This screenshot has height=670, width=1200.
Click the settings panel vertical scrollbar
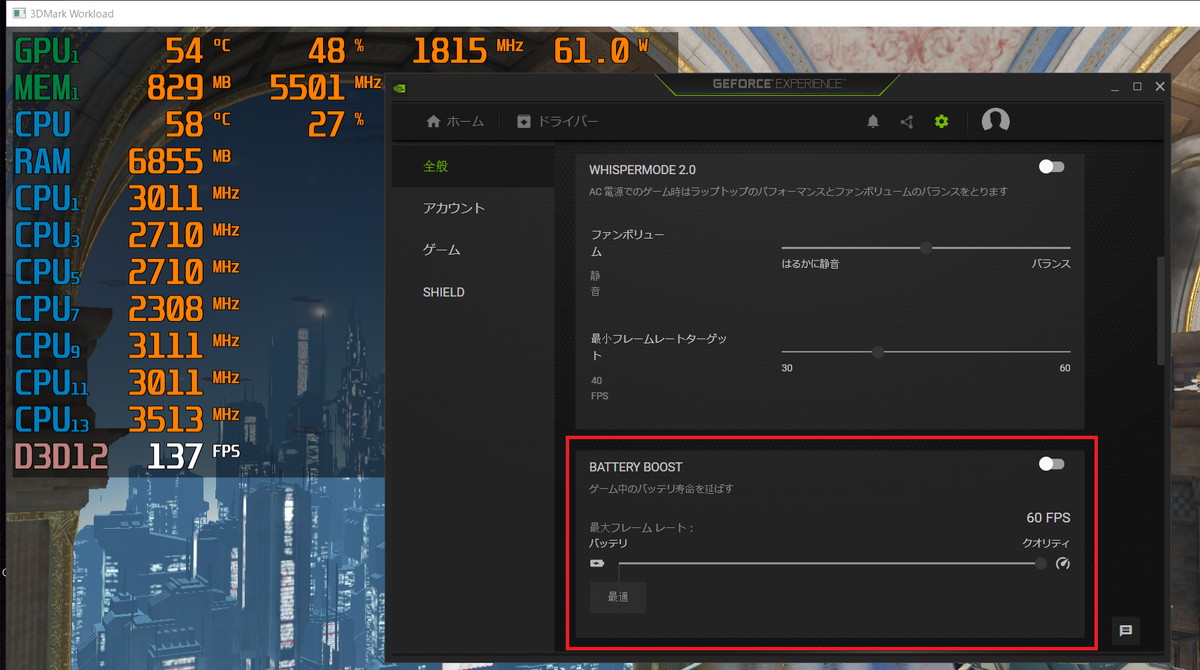click(1160, 310)
